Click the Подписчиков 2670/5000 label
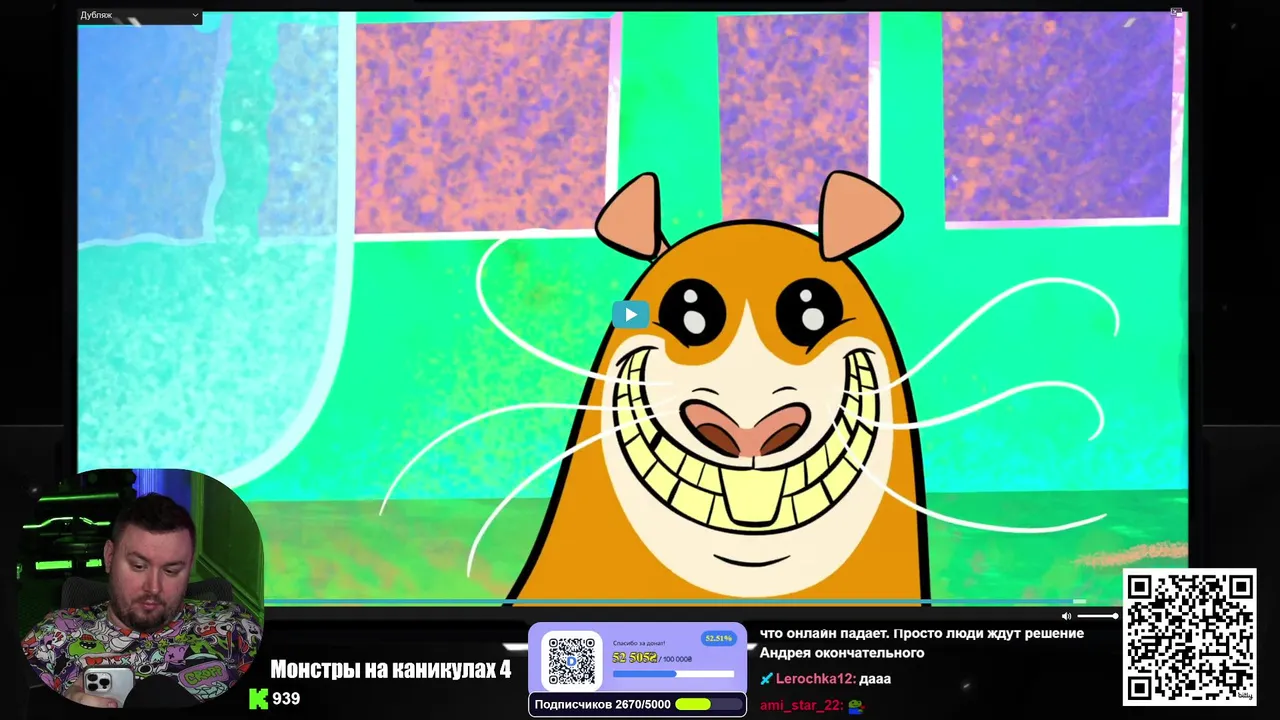The image size is (1280, 720). click(602, 704)
